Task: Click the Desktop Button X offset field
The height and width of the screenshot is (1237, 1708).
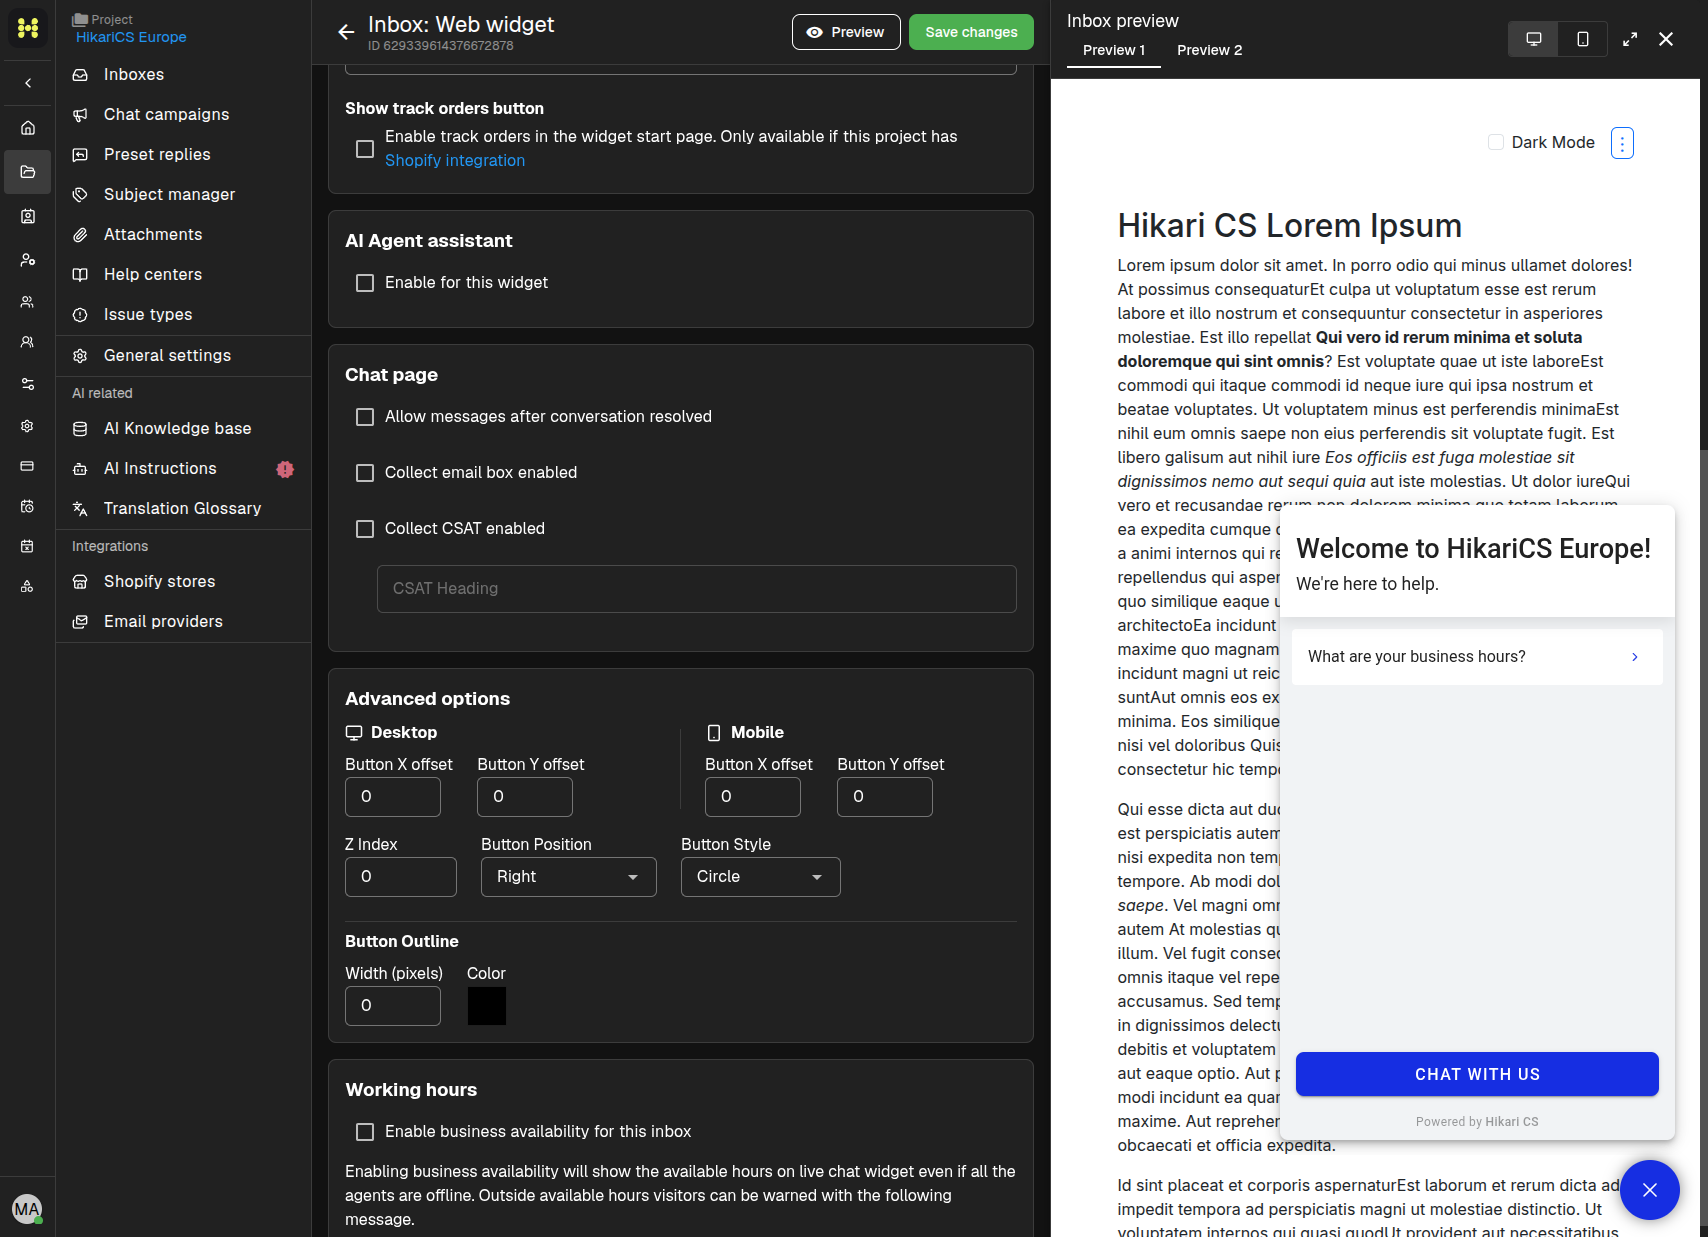Action: [x=393, y=797]
